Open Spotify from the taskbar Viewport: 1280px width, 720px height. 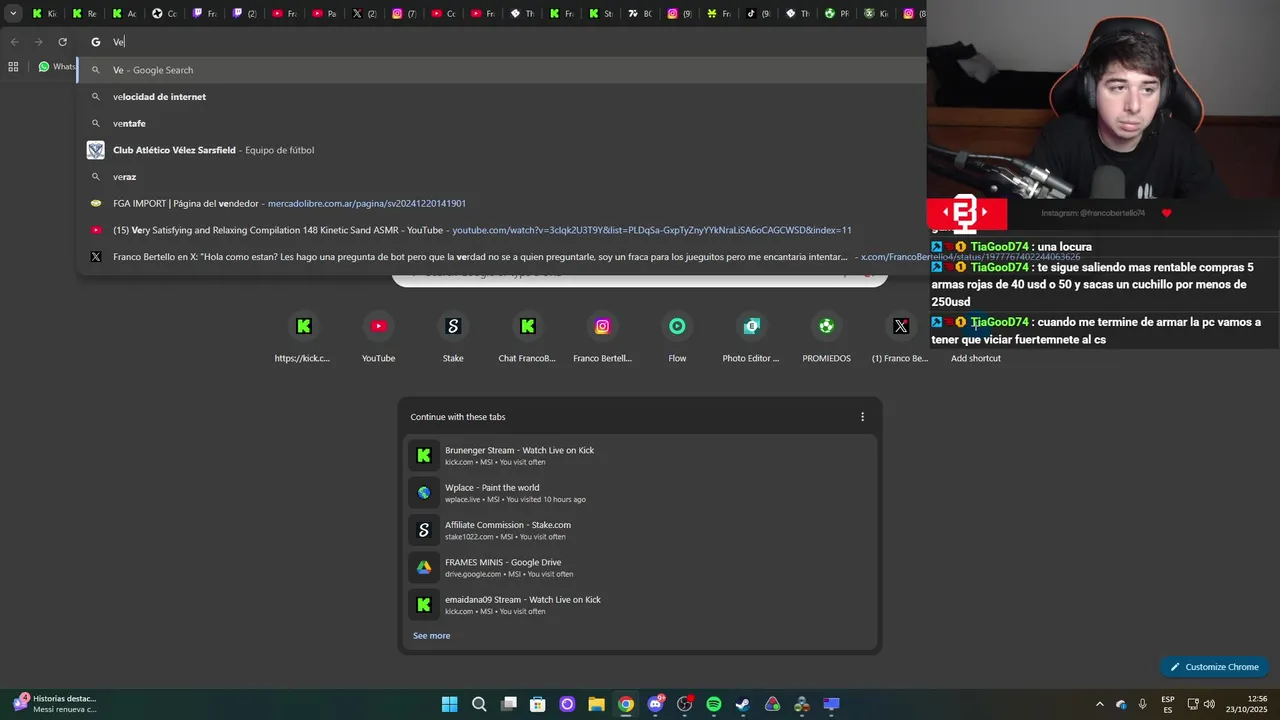coord(713,704)
